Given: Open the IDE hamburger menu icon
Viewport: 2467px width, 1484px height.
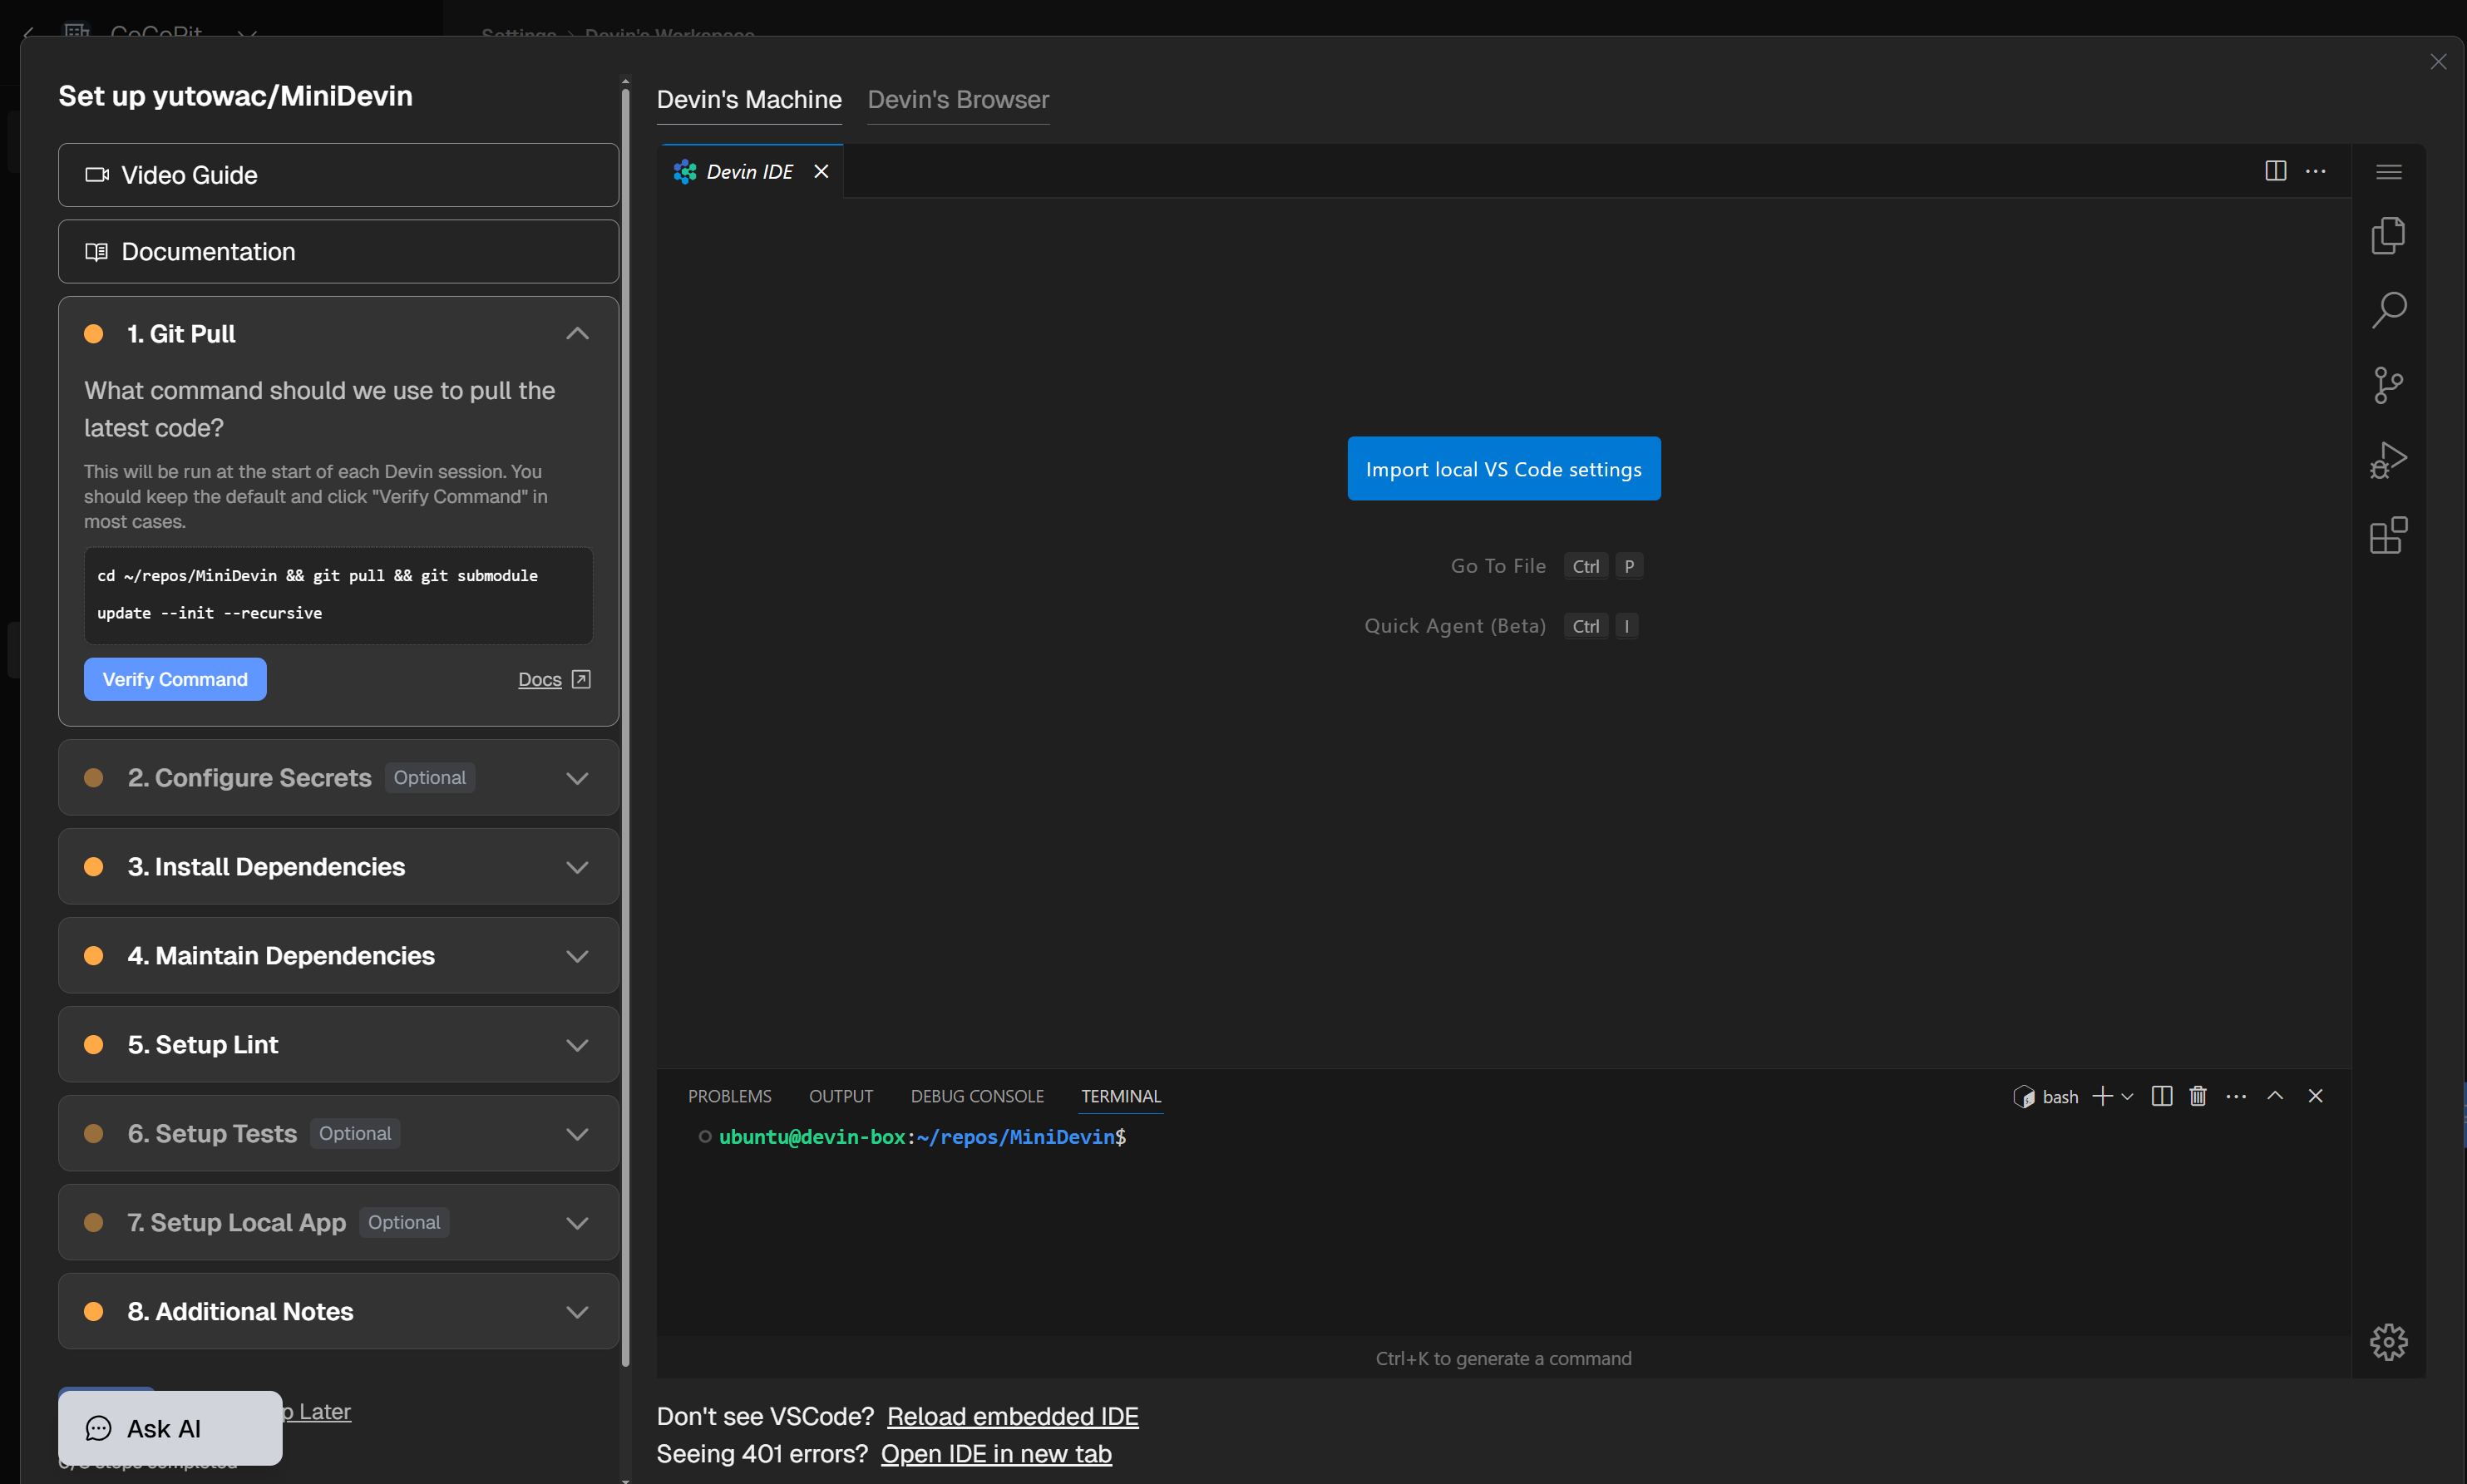Looking at the screenshot, I should point(2388,172).
